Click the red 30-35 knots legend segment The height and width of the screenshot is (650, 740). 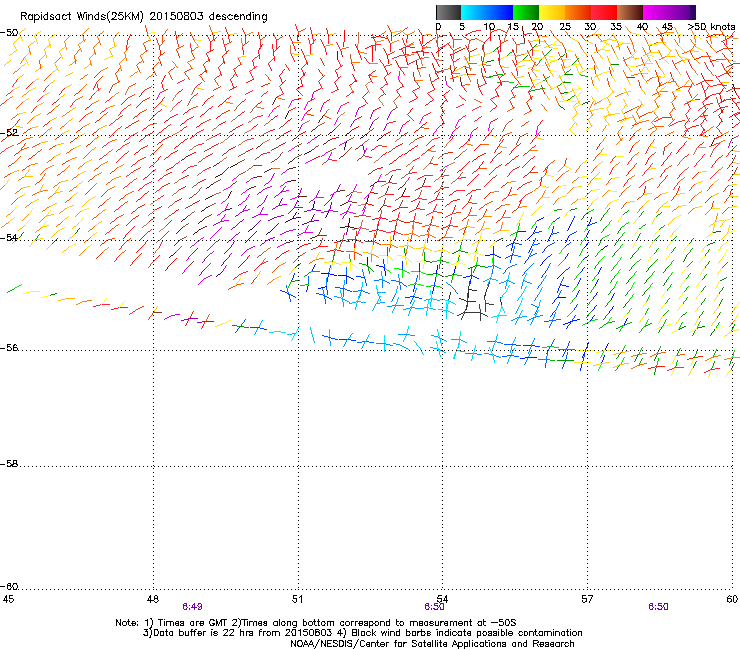click(604, 12)
